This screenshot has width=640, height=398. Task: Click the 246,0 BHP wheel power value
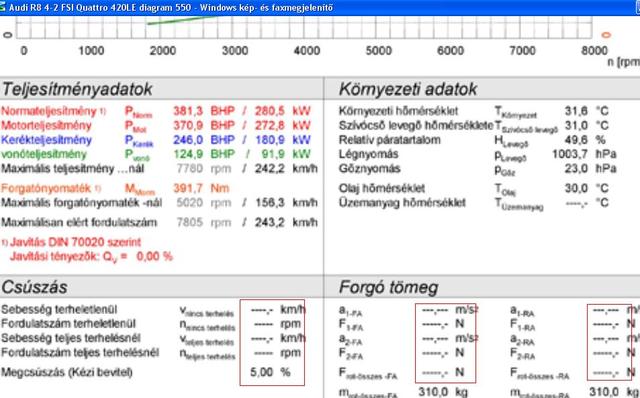tap(204, 140)
